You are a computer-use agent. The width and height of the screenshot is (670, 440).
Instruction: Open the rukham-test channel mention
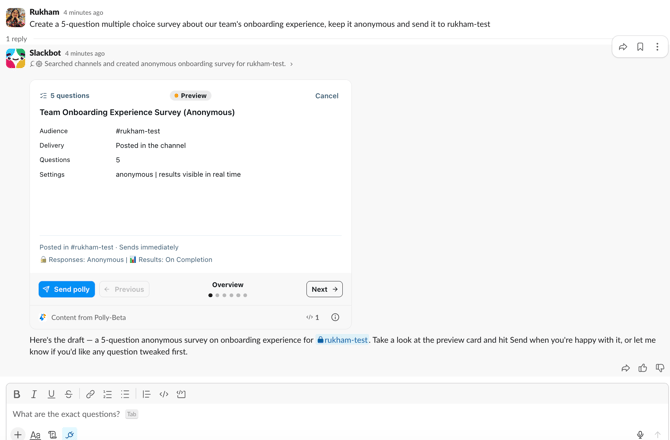click(x=342, y=340)
